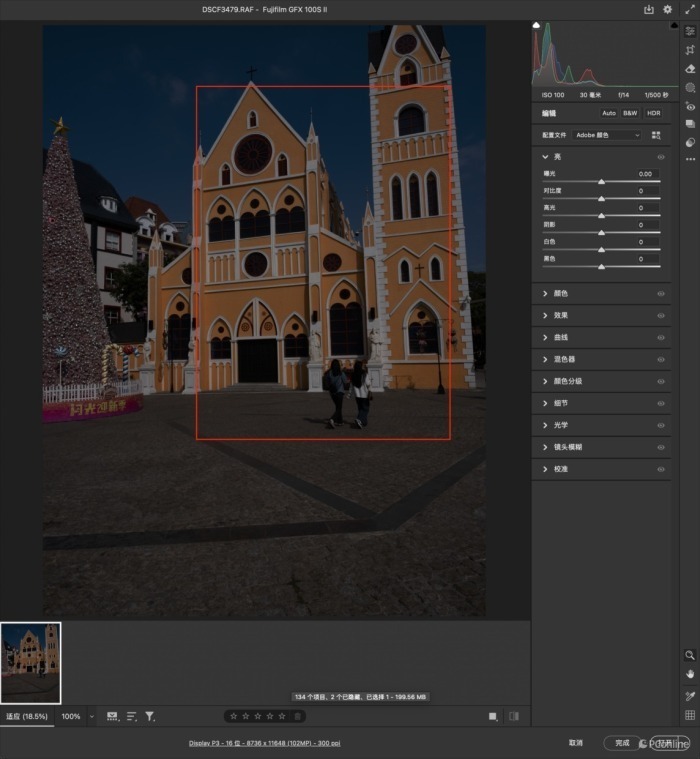Set rating to first star

click(x=233, y=716)
